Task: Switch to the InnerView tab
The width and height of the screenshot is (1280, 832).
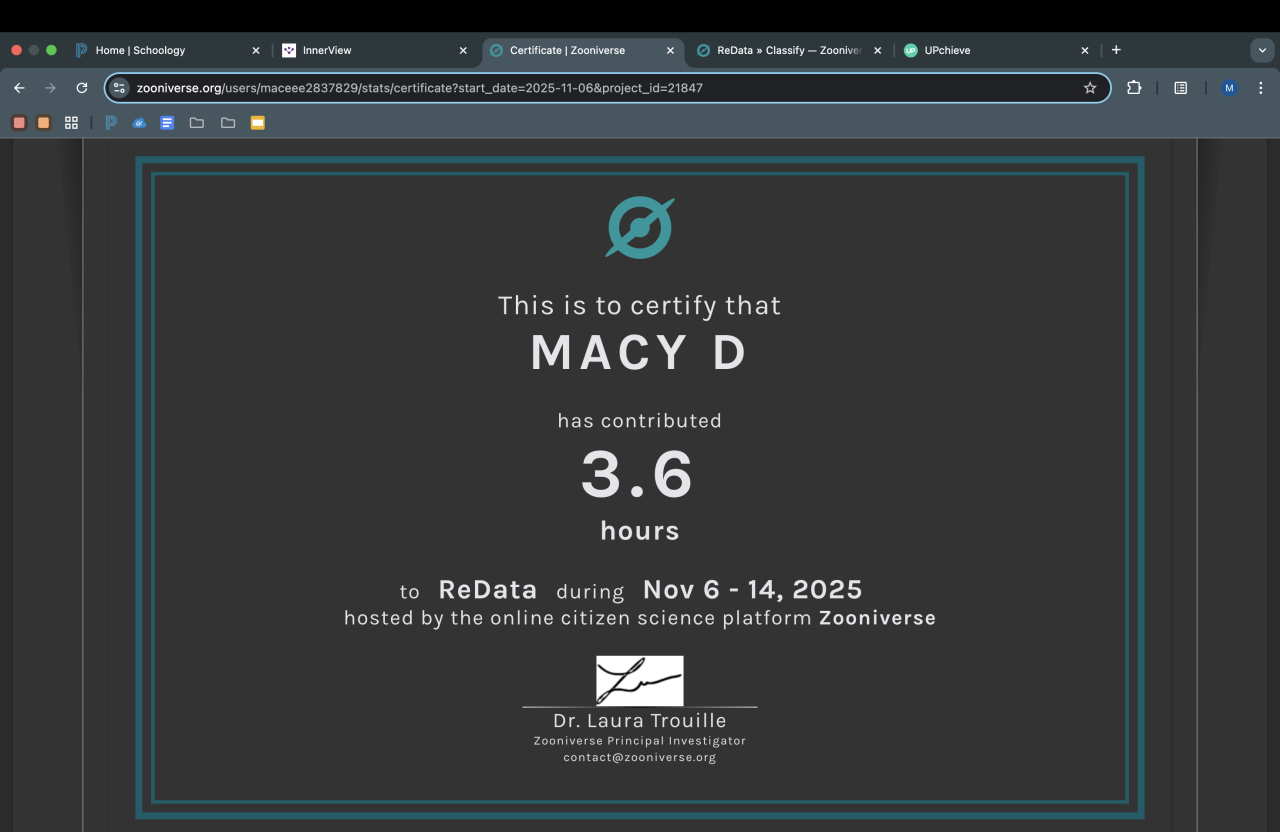Action: (375, 50)
